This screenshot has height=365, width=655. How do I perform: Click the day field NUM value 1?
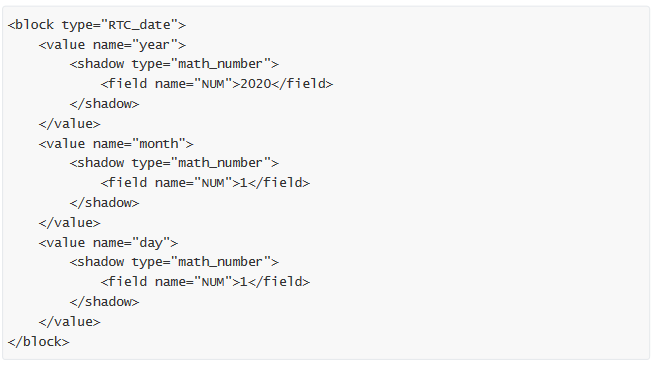[244, 282]
